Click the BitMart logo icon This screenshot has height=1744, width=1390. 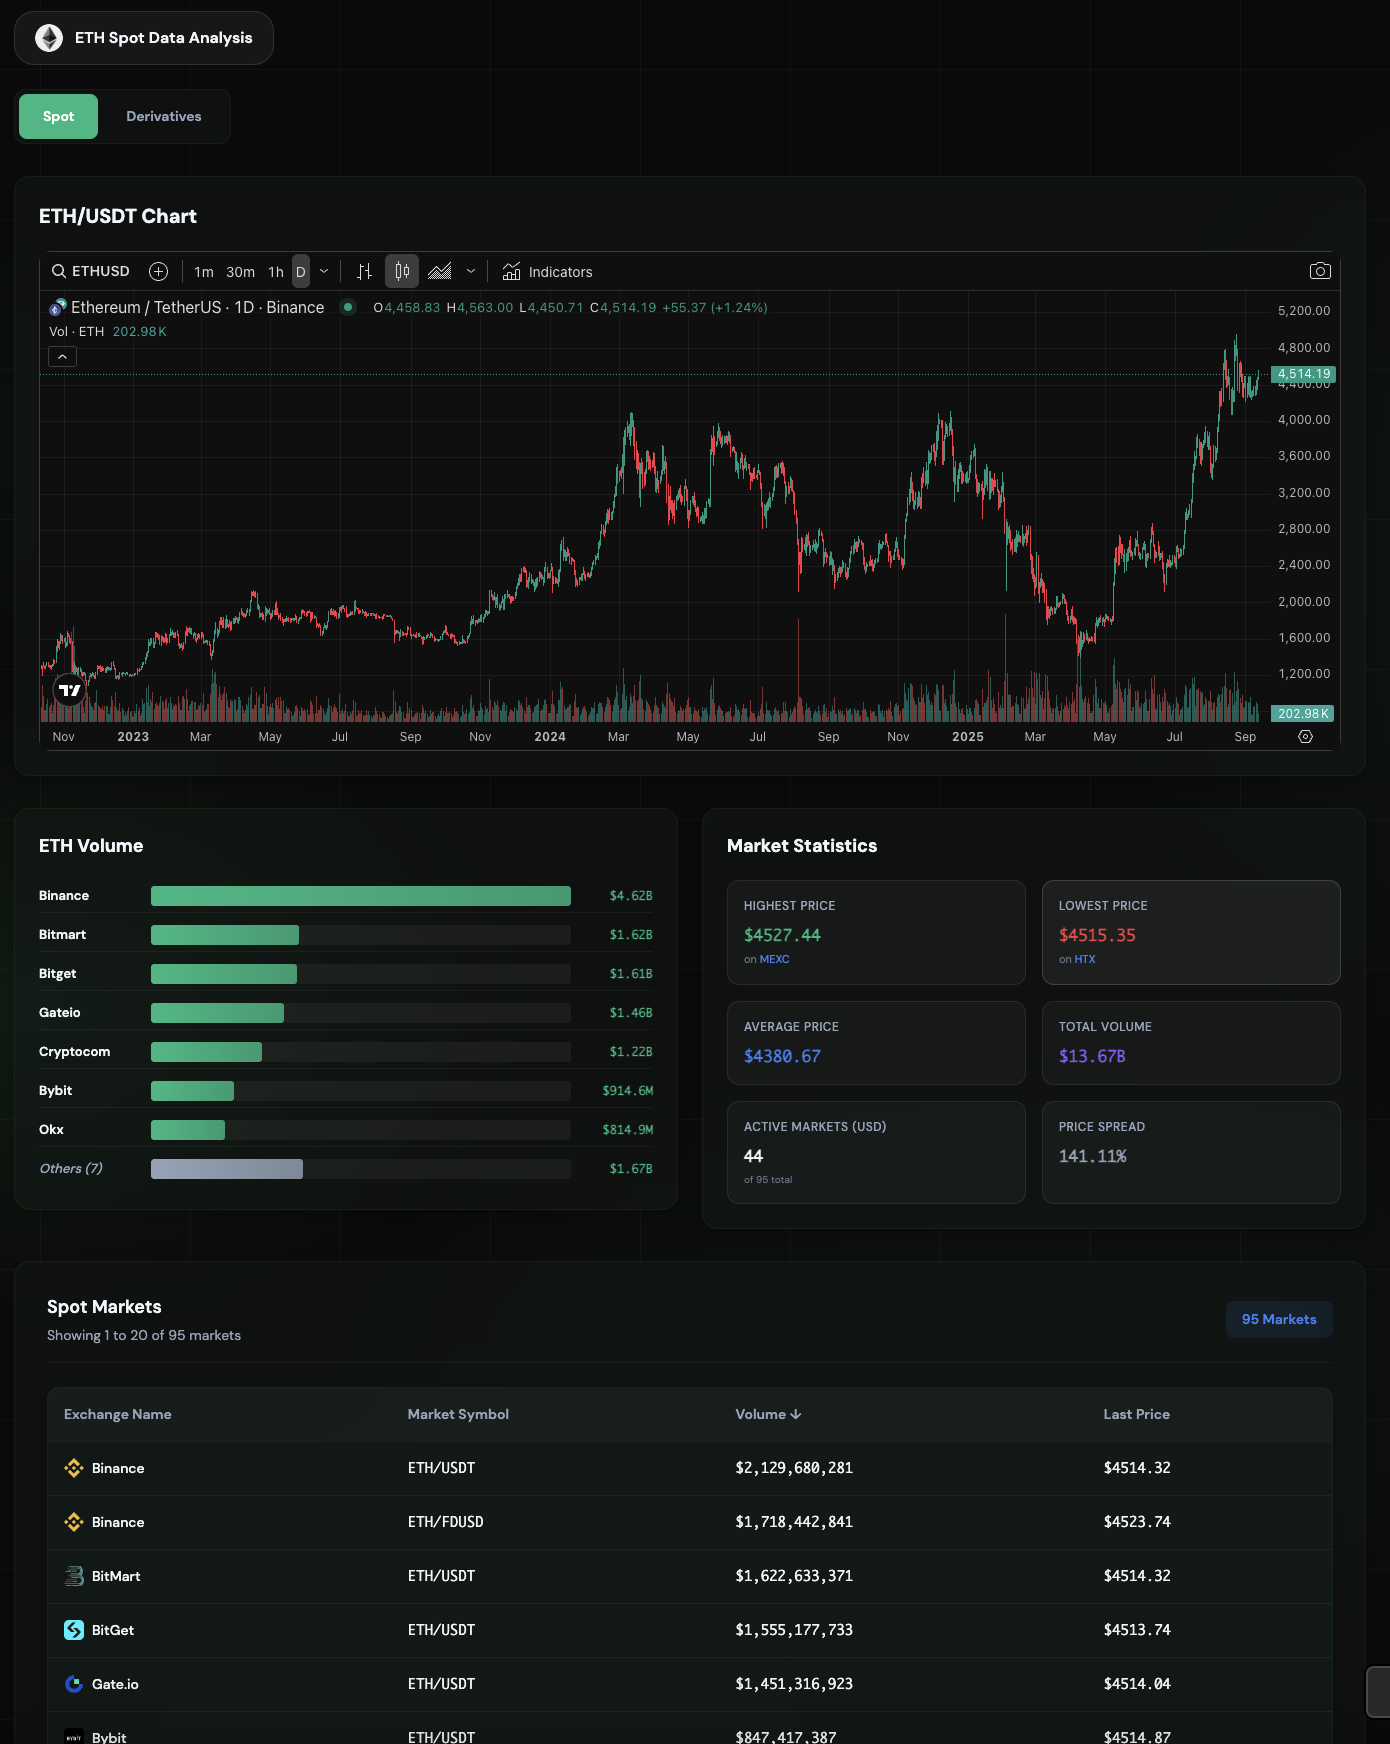(74, 1576)
